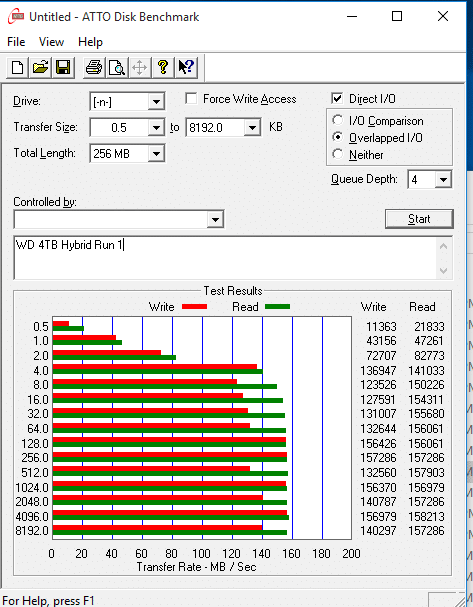The width and height of the screenshot is (473, 607).
Task: Open the File menu
Action: 16,42
